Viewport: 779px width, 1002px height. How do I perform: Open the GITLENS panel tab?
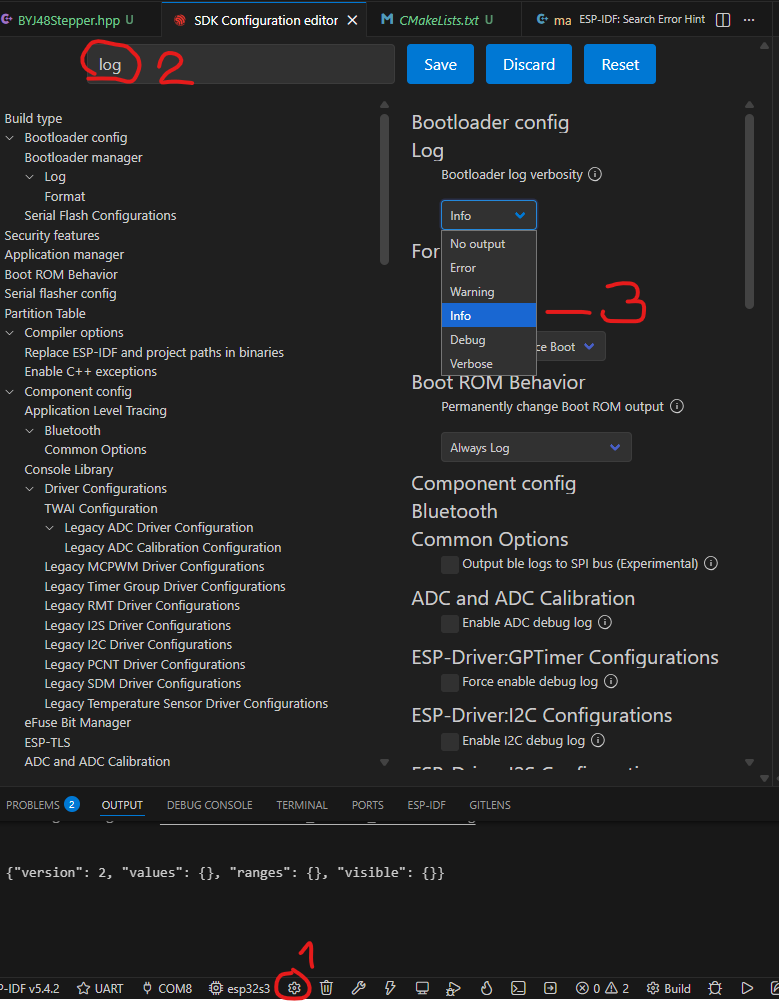tap(490, 805)
